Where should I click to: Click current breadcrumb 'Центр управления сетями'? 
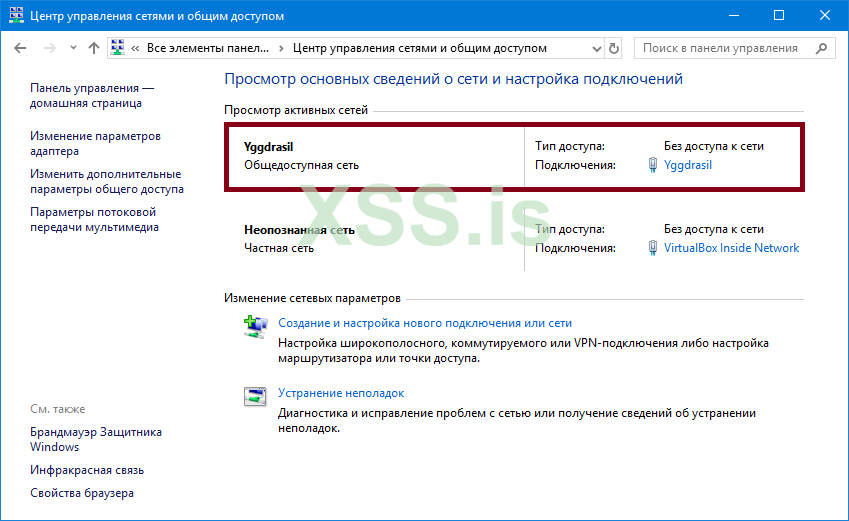tap(420, 48)
